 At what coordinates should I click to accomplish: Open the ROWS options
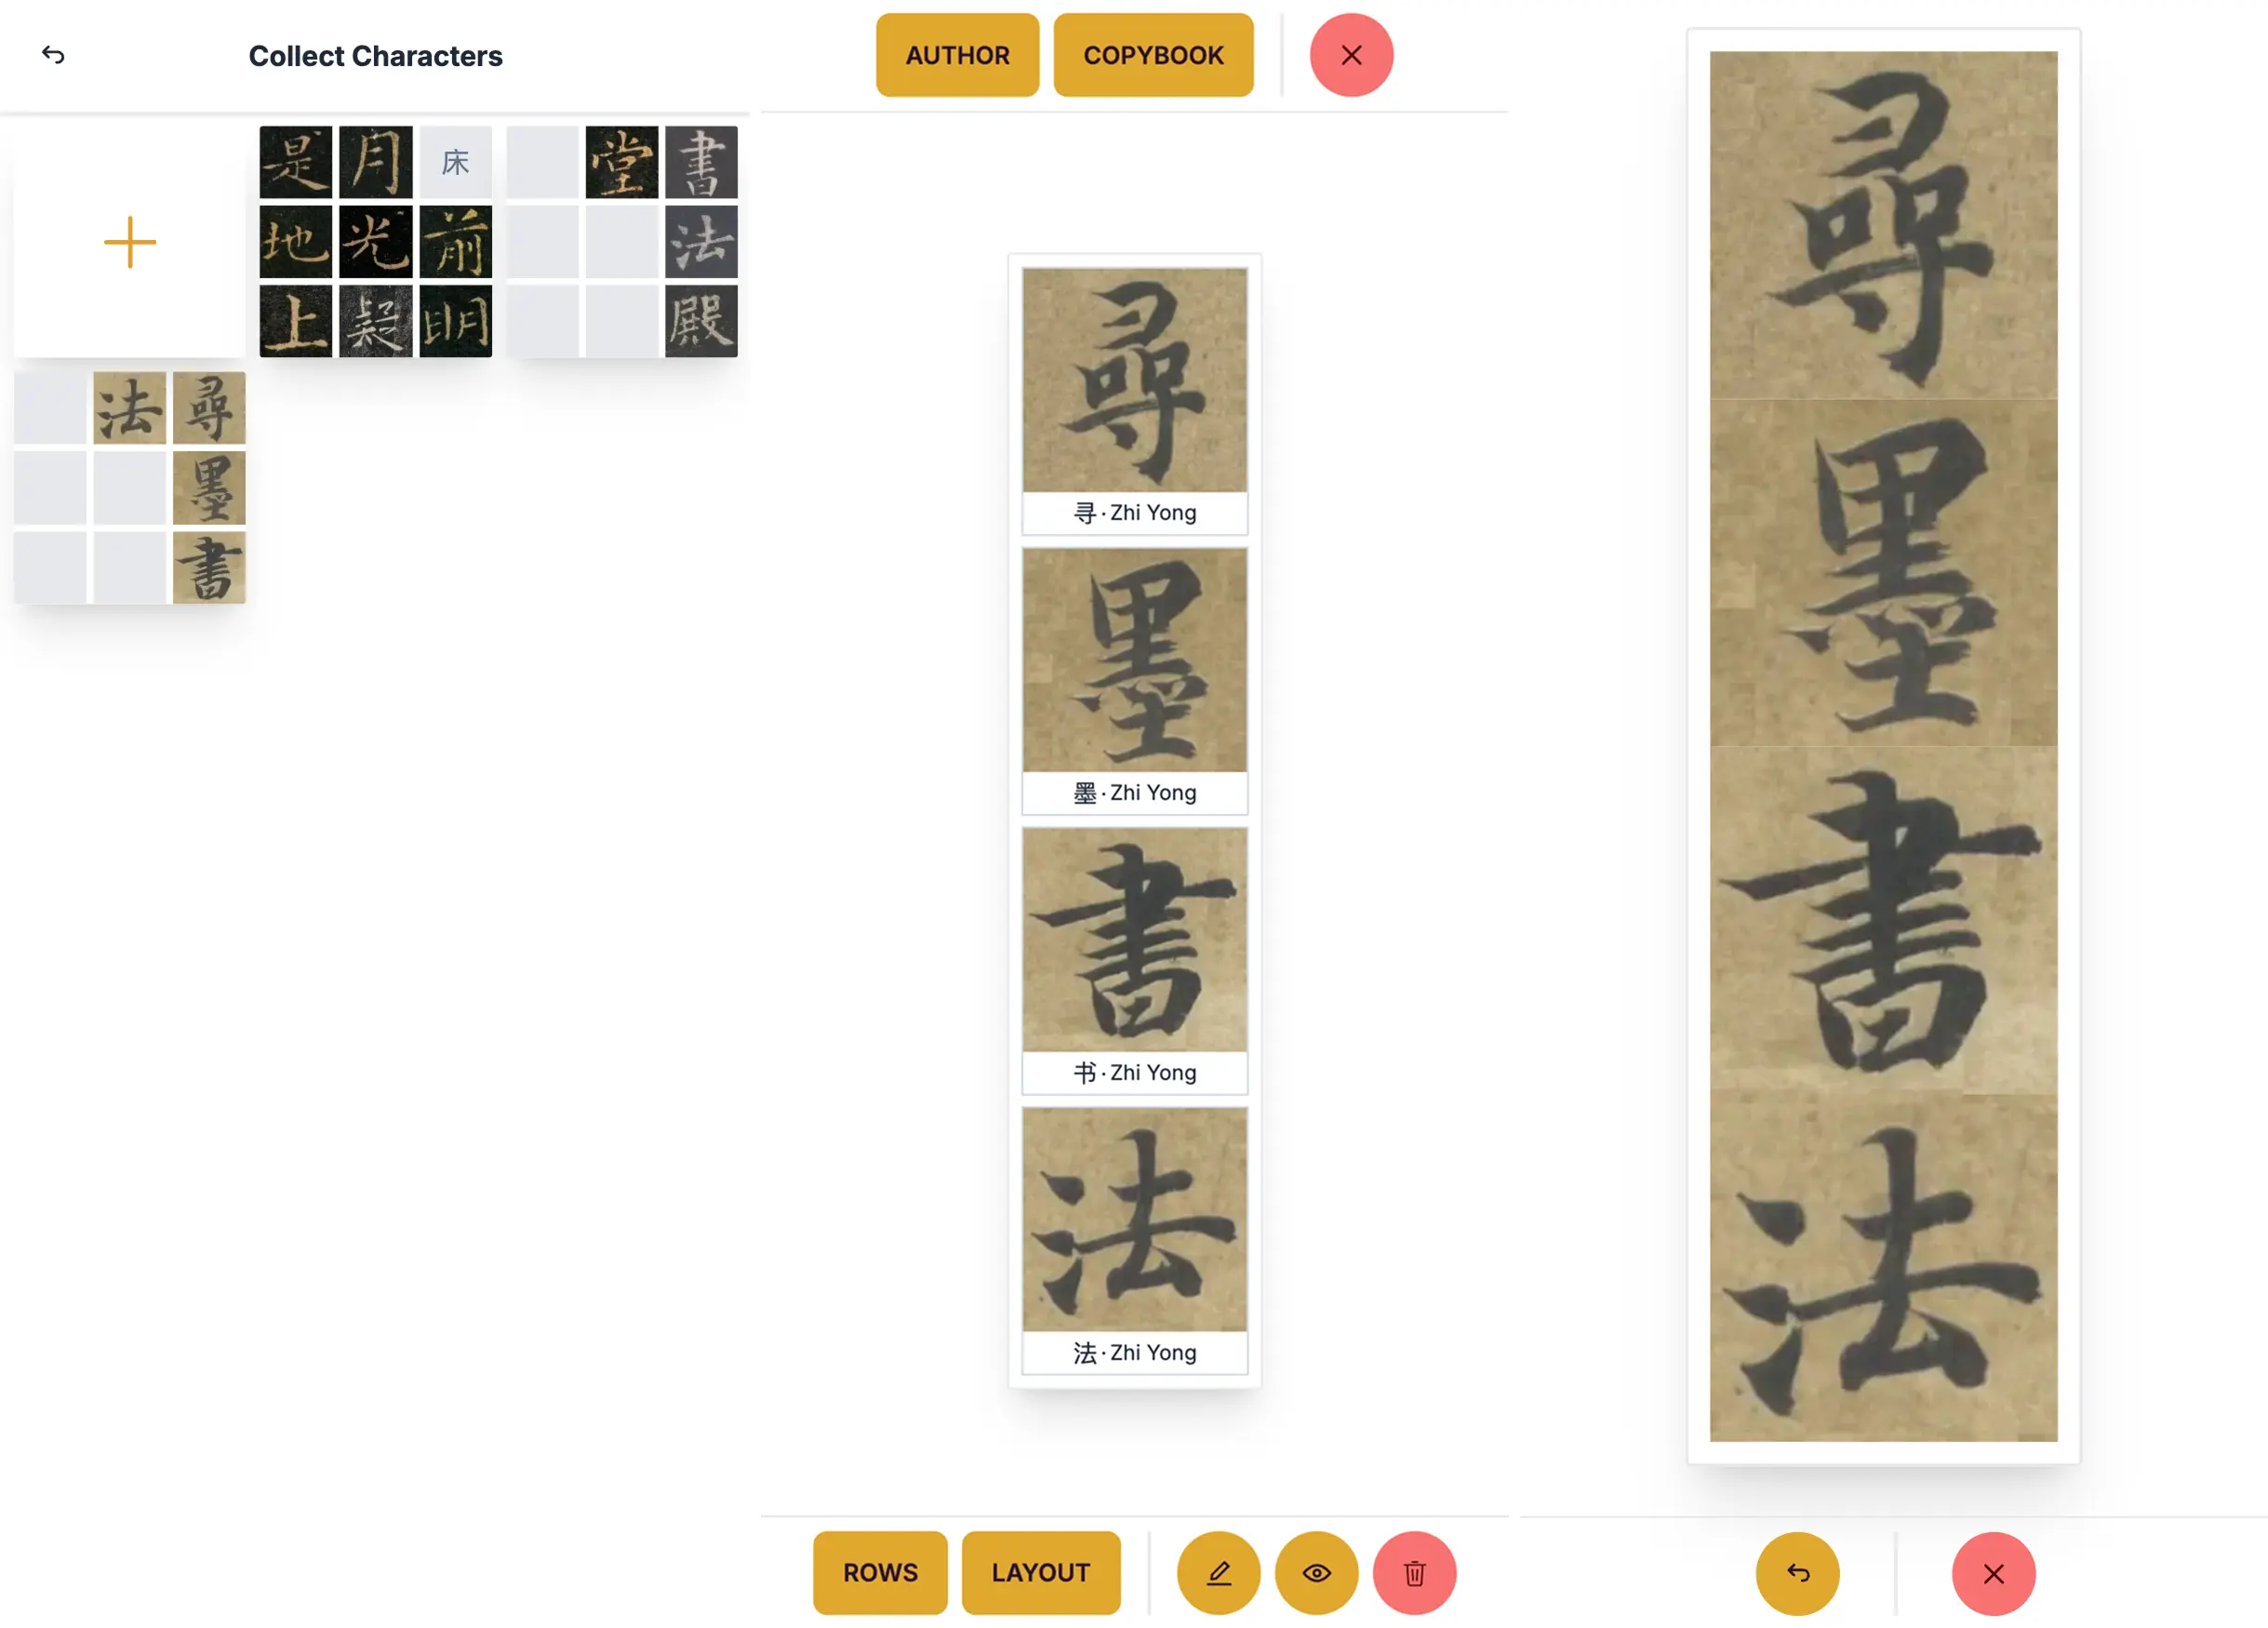880,1572
